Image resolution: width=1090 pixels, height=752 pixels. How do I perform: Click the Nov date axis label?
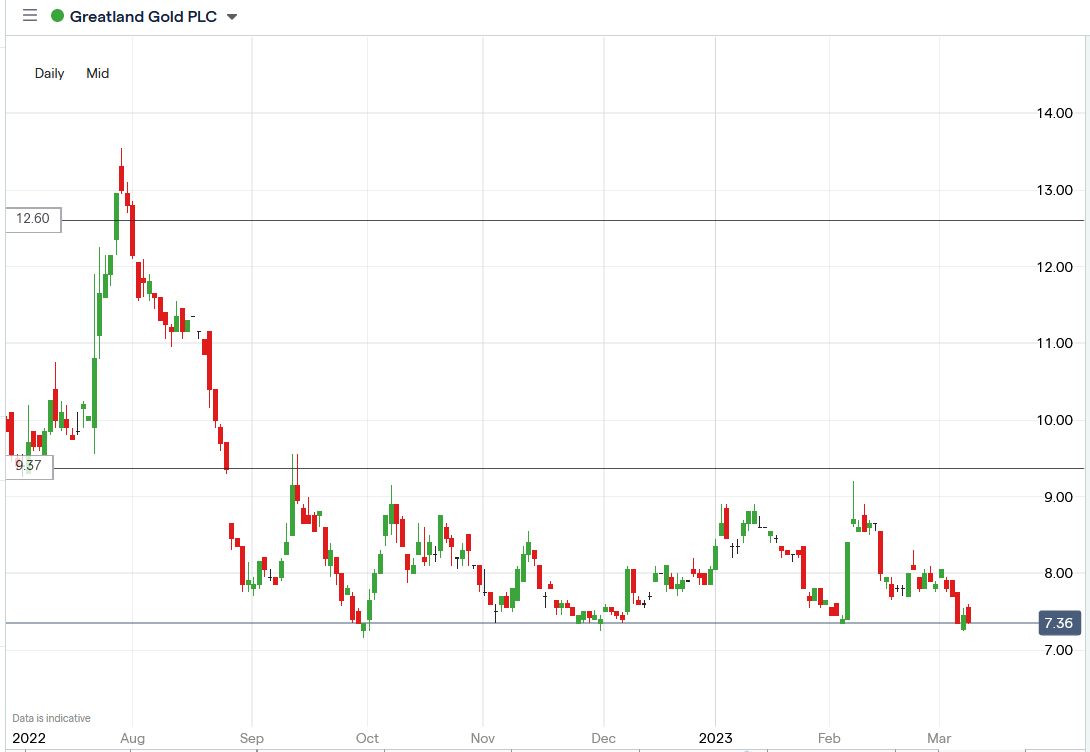click(482, 738)
